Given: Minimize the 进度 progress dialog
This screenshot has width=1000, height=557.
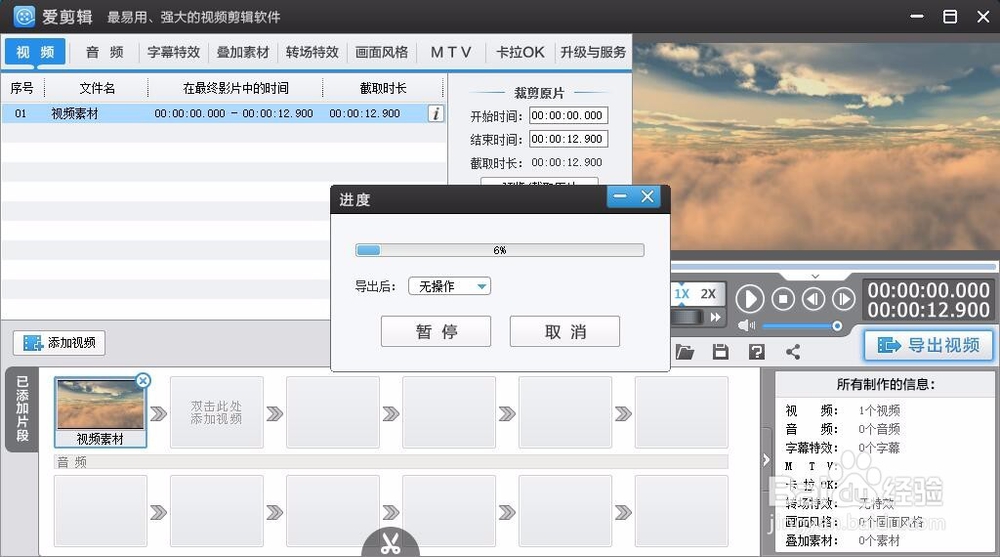Looking at the screenshot, I should point(620,197).
